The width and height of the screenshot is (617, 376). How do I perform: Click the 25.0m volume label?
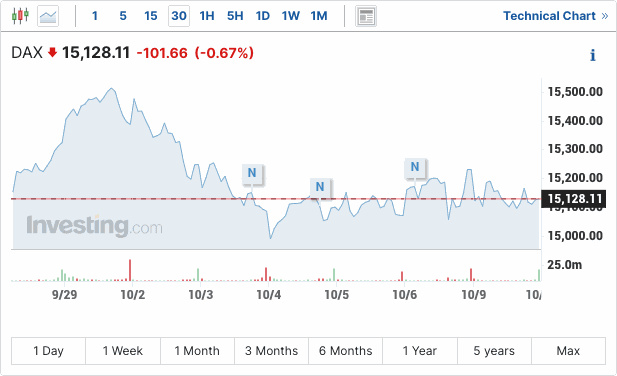pos(564,265)
